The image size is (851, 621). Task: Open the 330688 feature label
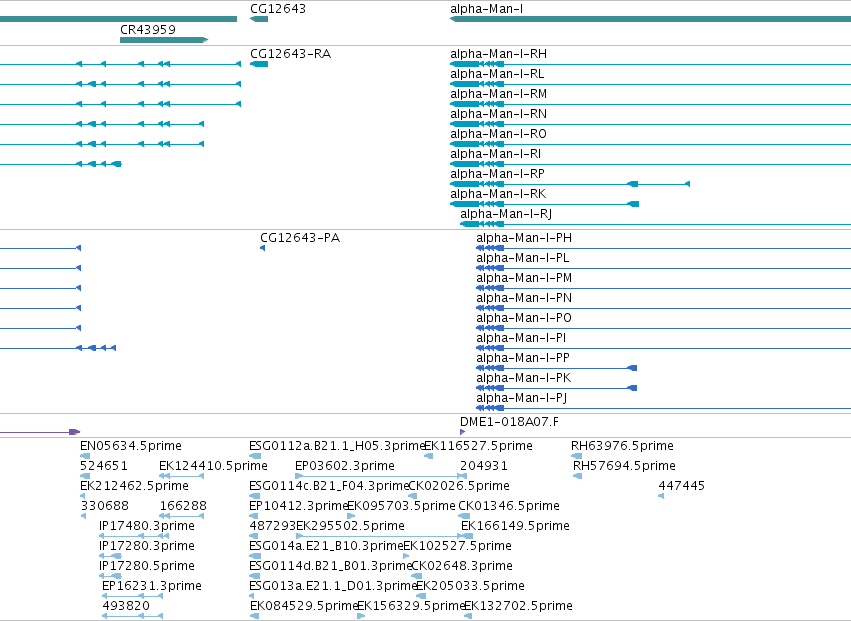(x=105, y=506)
